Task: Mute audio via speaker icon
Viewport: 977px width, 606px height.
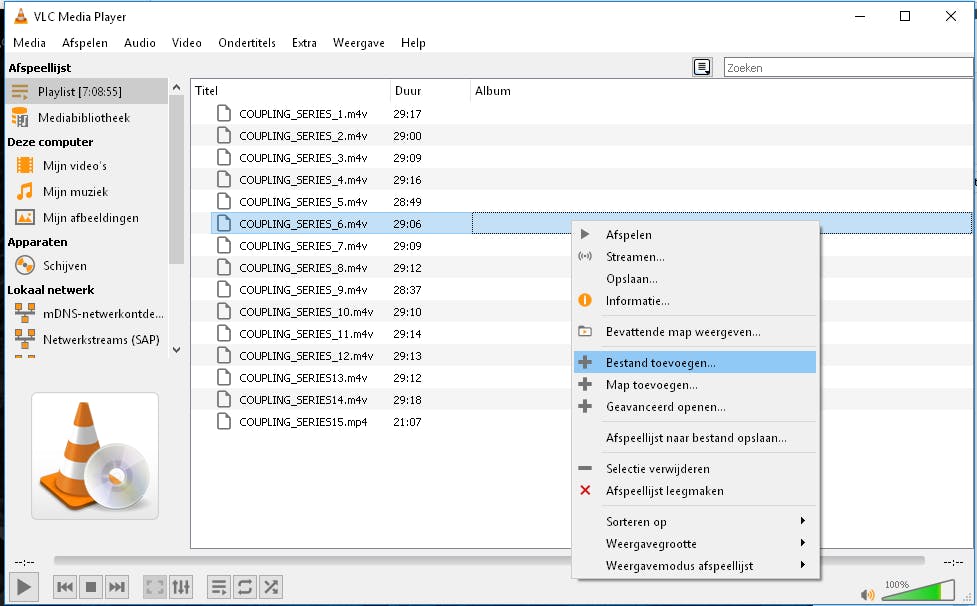Action: pos(867,595)
